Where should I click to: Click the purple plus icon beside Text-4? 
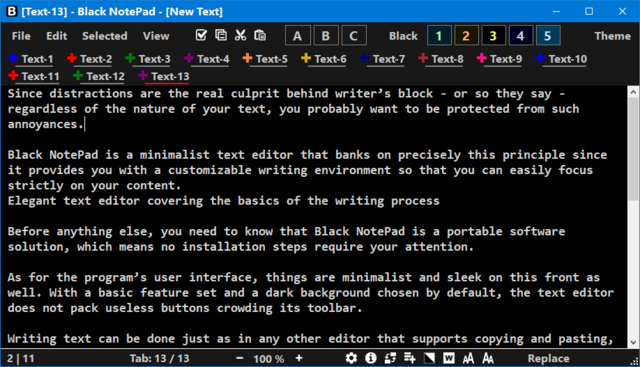(189, 58)
